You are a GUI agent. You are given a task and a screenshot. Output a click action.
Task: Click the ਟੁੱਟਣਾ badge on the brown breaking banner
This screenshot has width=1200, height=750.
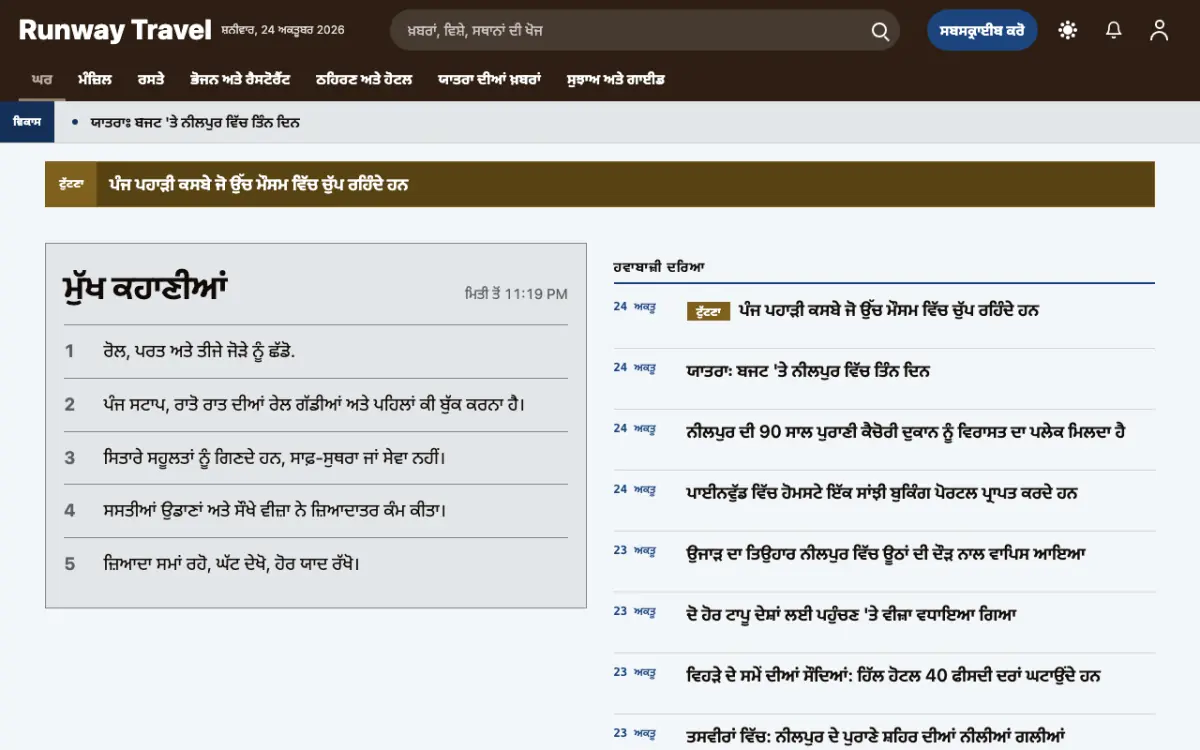tap(71, 184)
